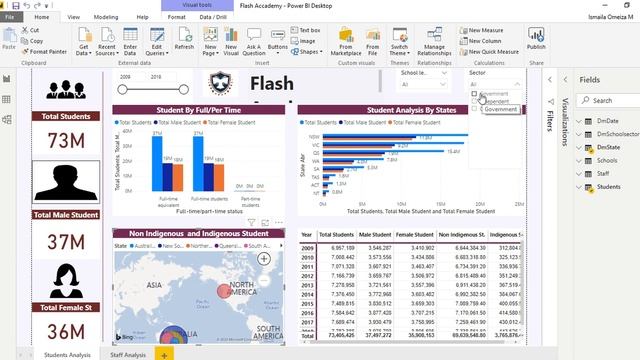Switch to Staff Analysis page tab
Screen dimensions: 640x360
click(x=128, y=355)
